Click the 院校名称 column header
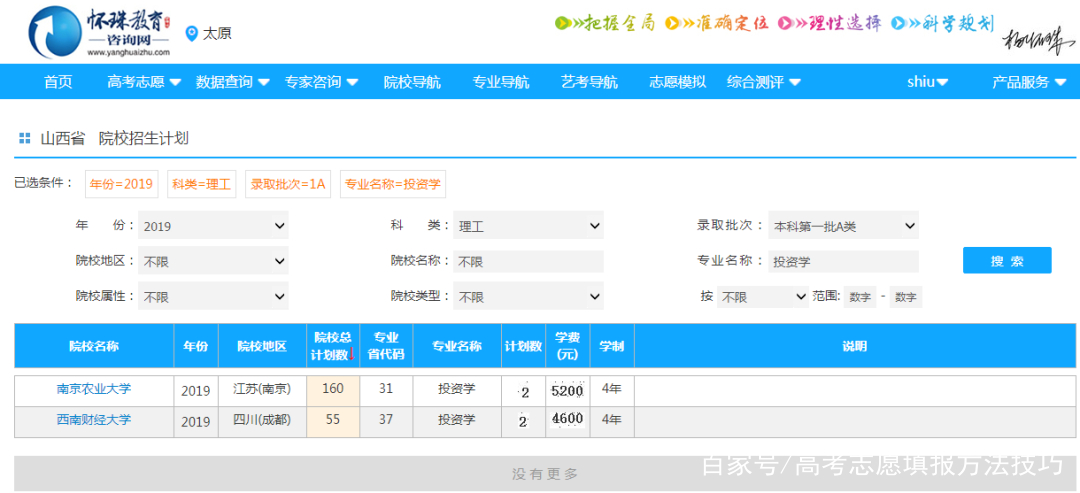This screenshot has height=493, width=1080. pos(94,346)
